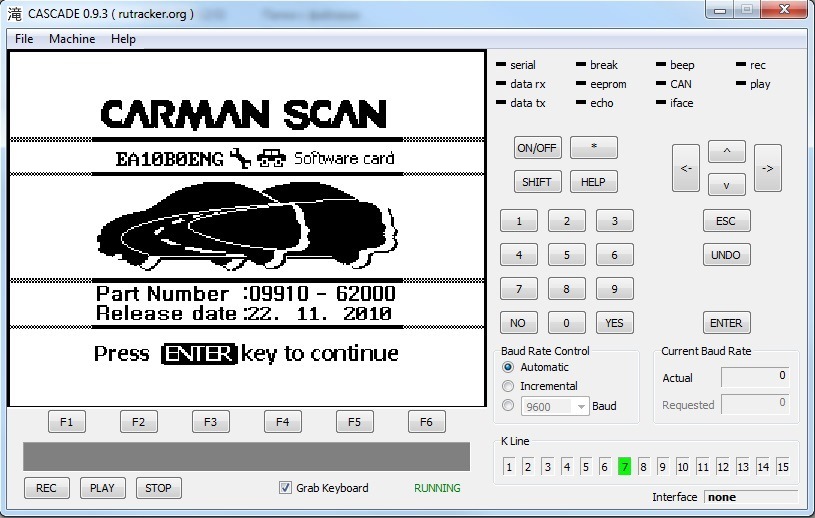Open the 9600 baud rate dropdown
Viewport: 815px width, 518px height.
tap(555, 406)
